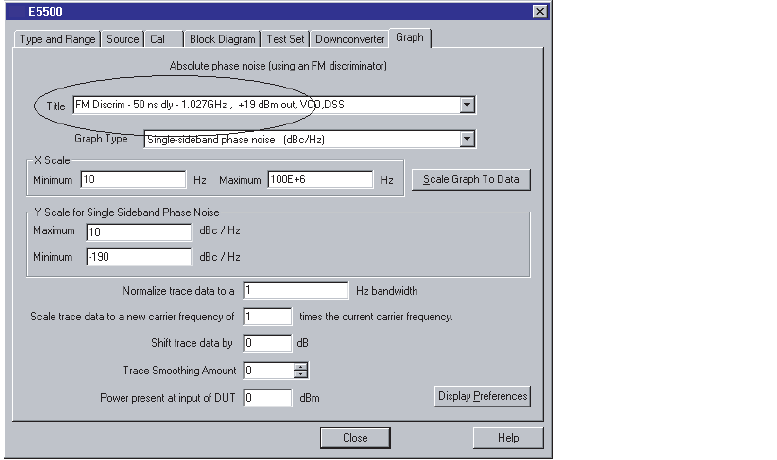Switch to the Downconverter tab
The width and height of the screenshot is (777, 460).
[350, 39]
